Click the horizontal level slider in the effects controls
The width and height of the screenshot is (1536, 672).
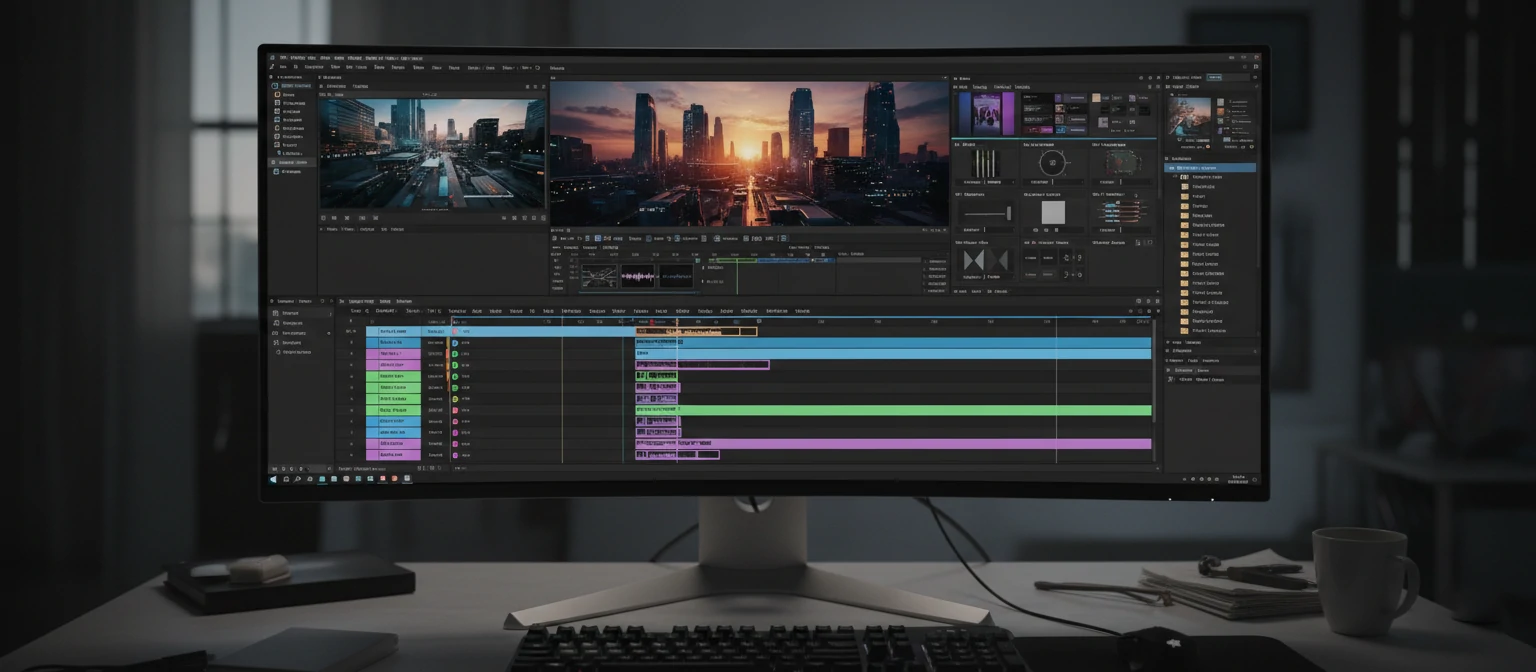[986, 213]
